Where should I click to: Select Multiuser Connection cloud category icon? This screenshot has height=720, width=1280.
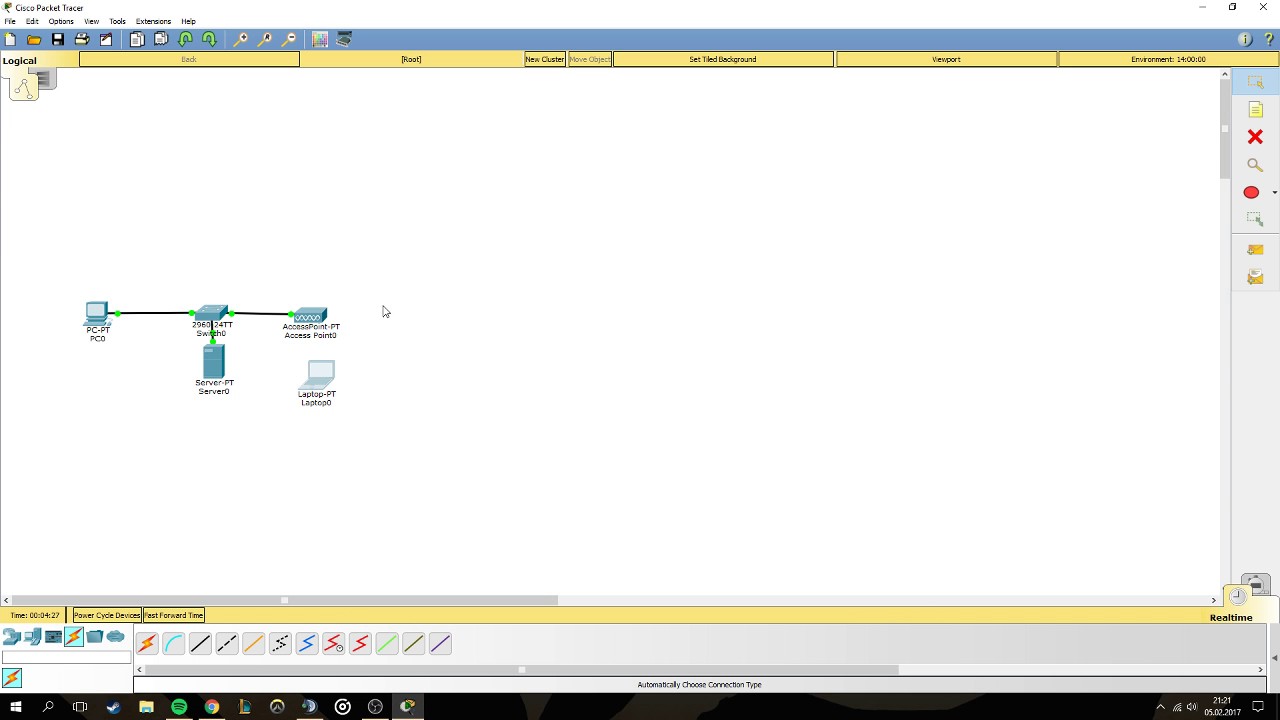(x=116, y=637)
